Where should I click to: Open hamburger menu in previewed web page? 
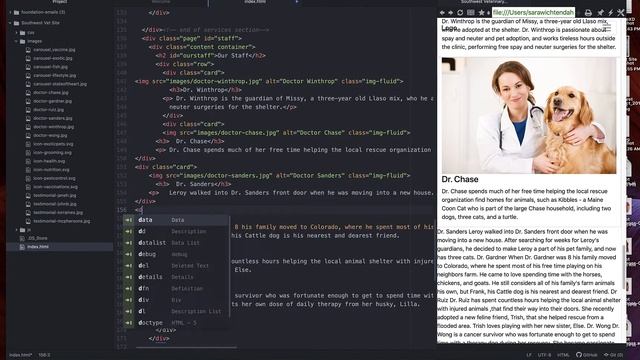click(607, 27)
